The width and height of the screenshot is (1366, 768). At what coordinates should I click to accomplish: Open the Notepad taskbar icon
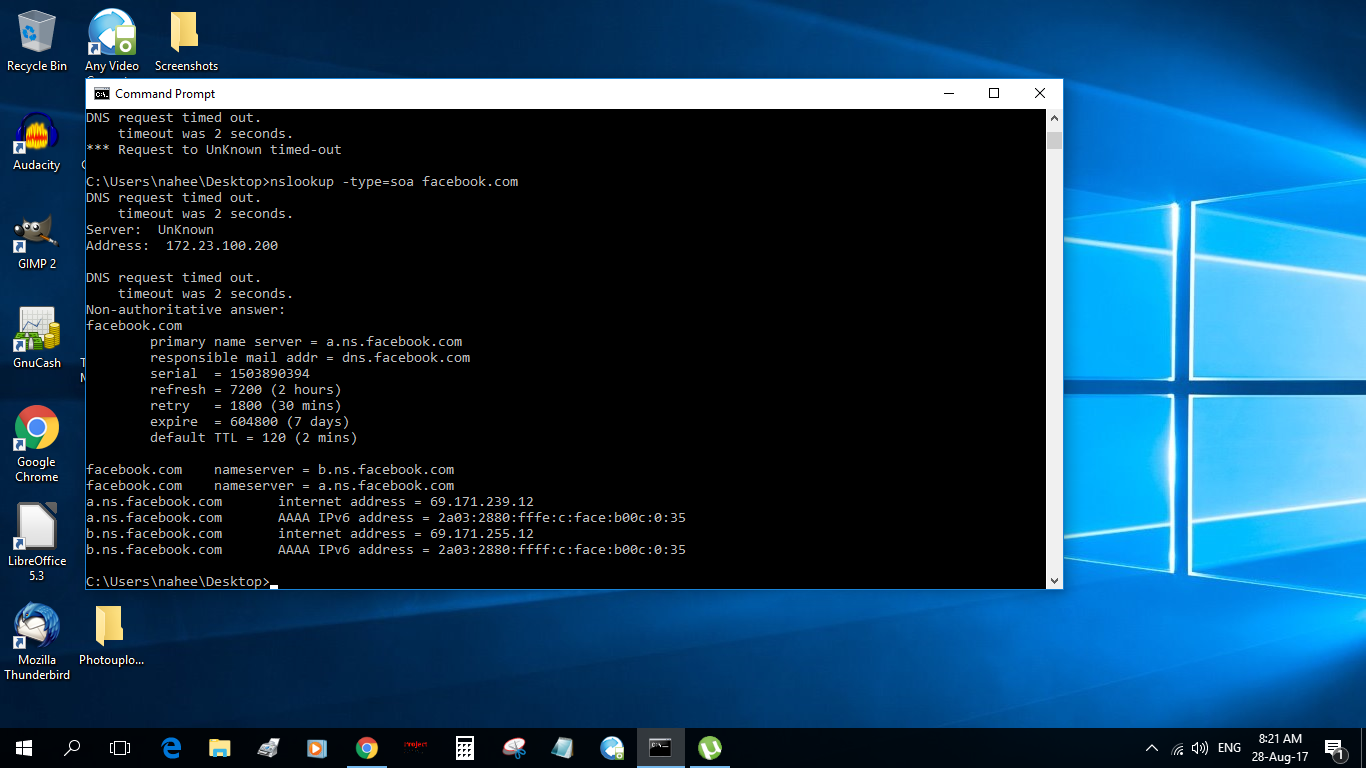(x=562, y=748)
